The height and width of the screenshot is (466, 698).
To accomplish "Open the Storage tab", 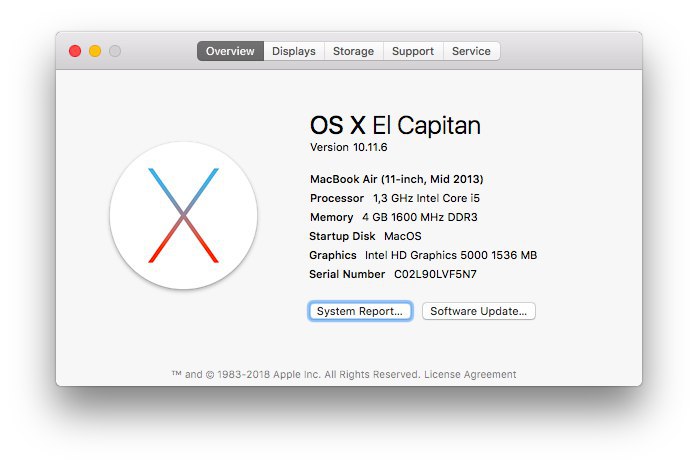I will (x=353, y=51).
